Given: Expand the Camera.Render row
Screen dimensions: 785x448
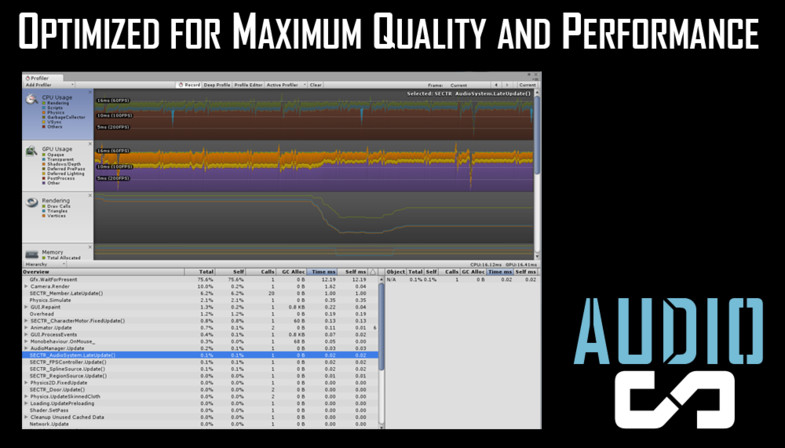Looking at the screenshot, I should pos(26,286).
